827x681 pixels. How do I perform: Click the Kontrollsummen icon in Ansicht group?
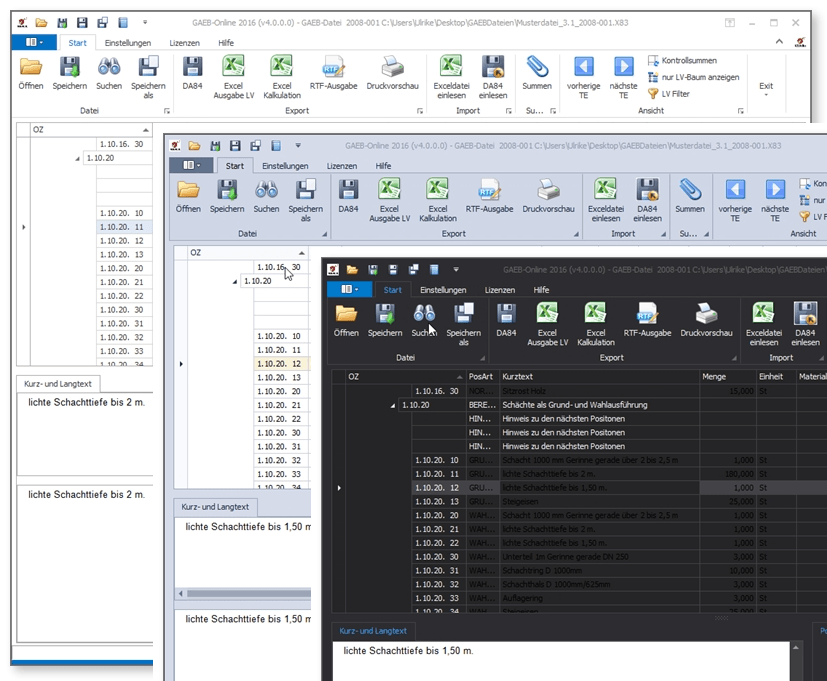pyautogui.click(x=653, y=61)
